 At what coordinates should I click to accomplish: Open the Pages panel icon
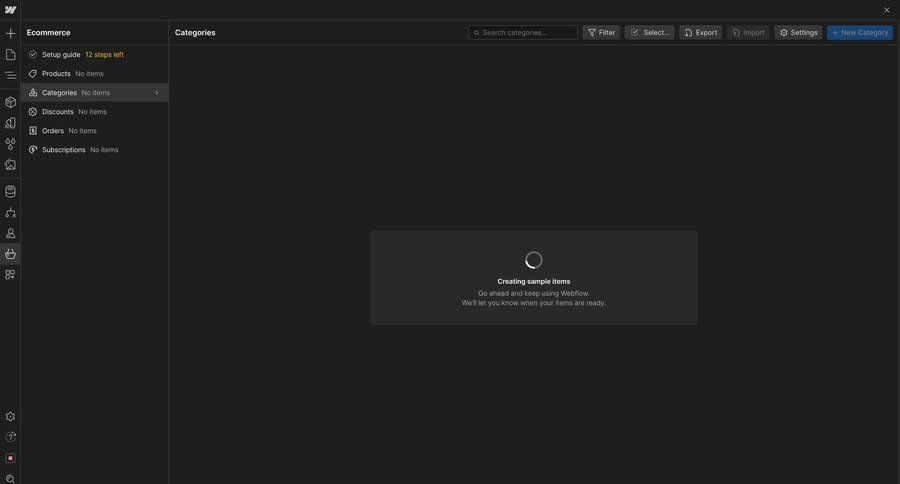point(10,54)
